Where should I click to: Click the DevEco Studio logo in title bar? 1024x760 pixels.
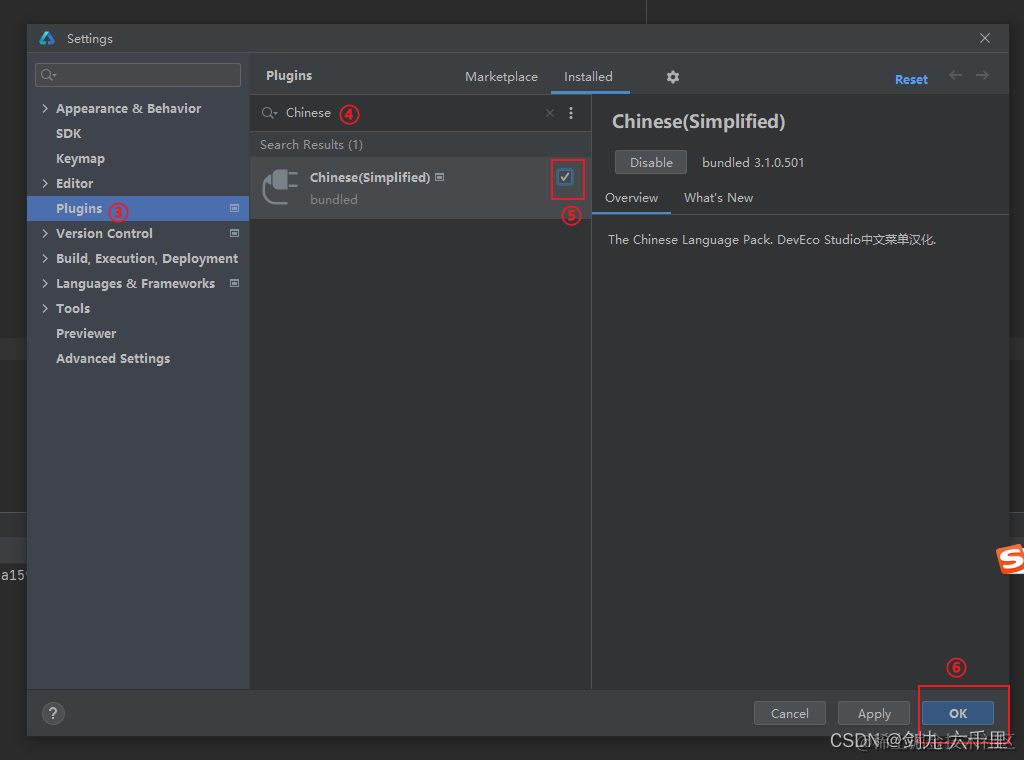pyautogui.click(x=47, y=39)
